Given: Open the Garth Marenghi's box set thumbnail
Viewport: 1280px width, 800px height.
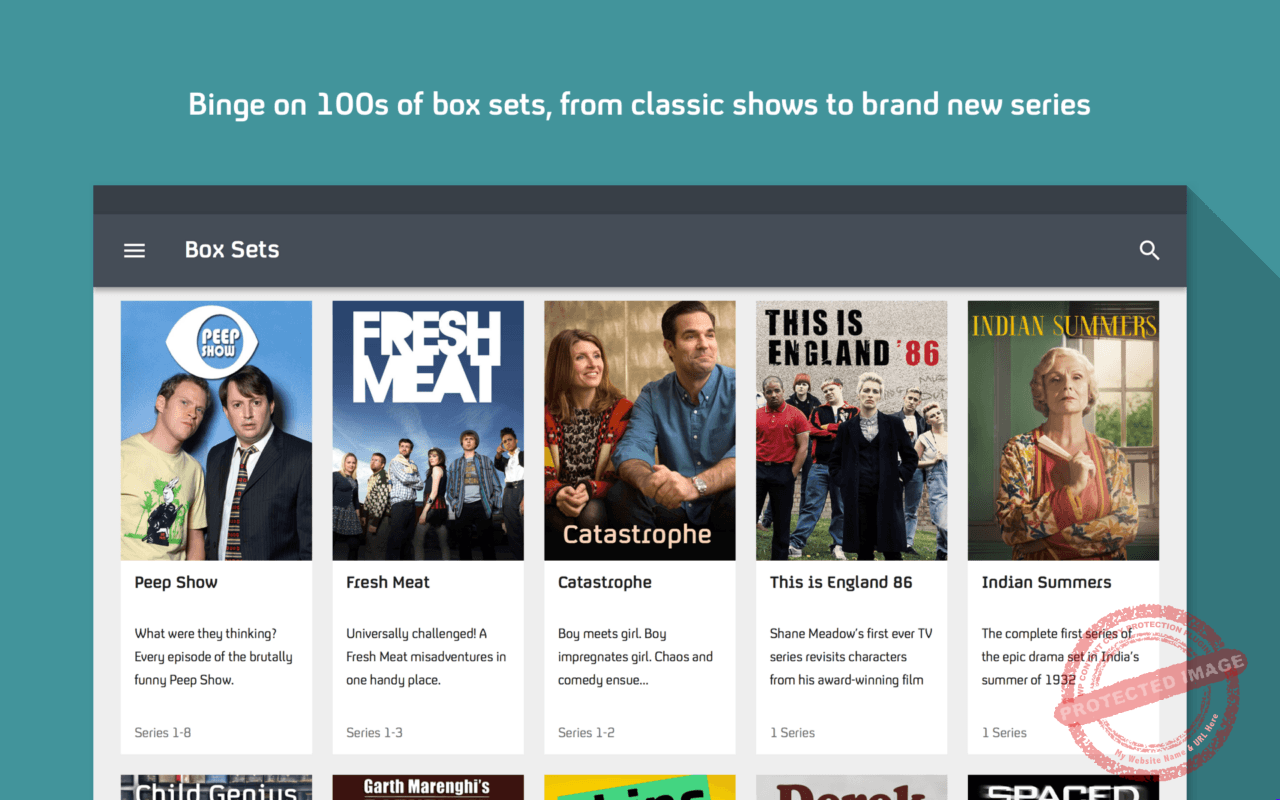Looking at the screenshot, I should [428, 788].
